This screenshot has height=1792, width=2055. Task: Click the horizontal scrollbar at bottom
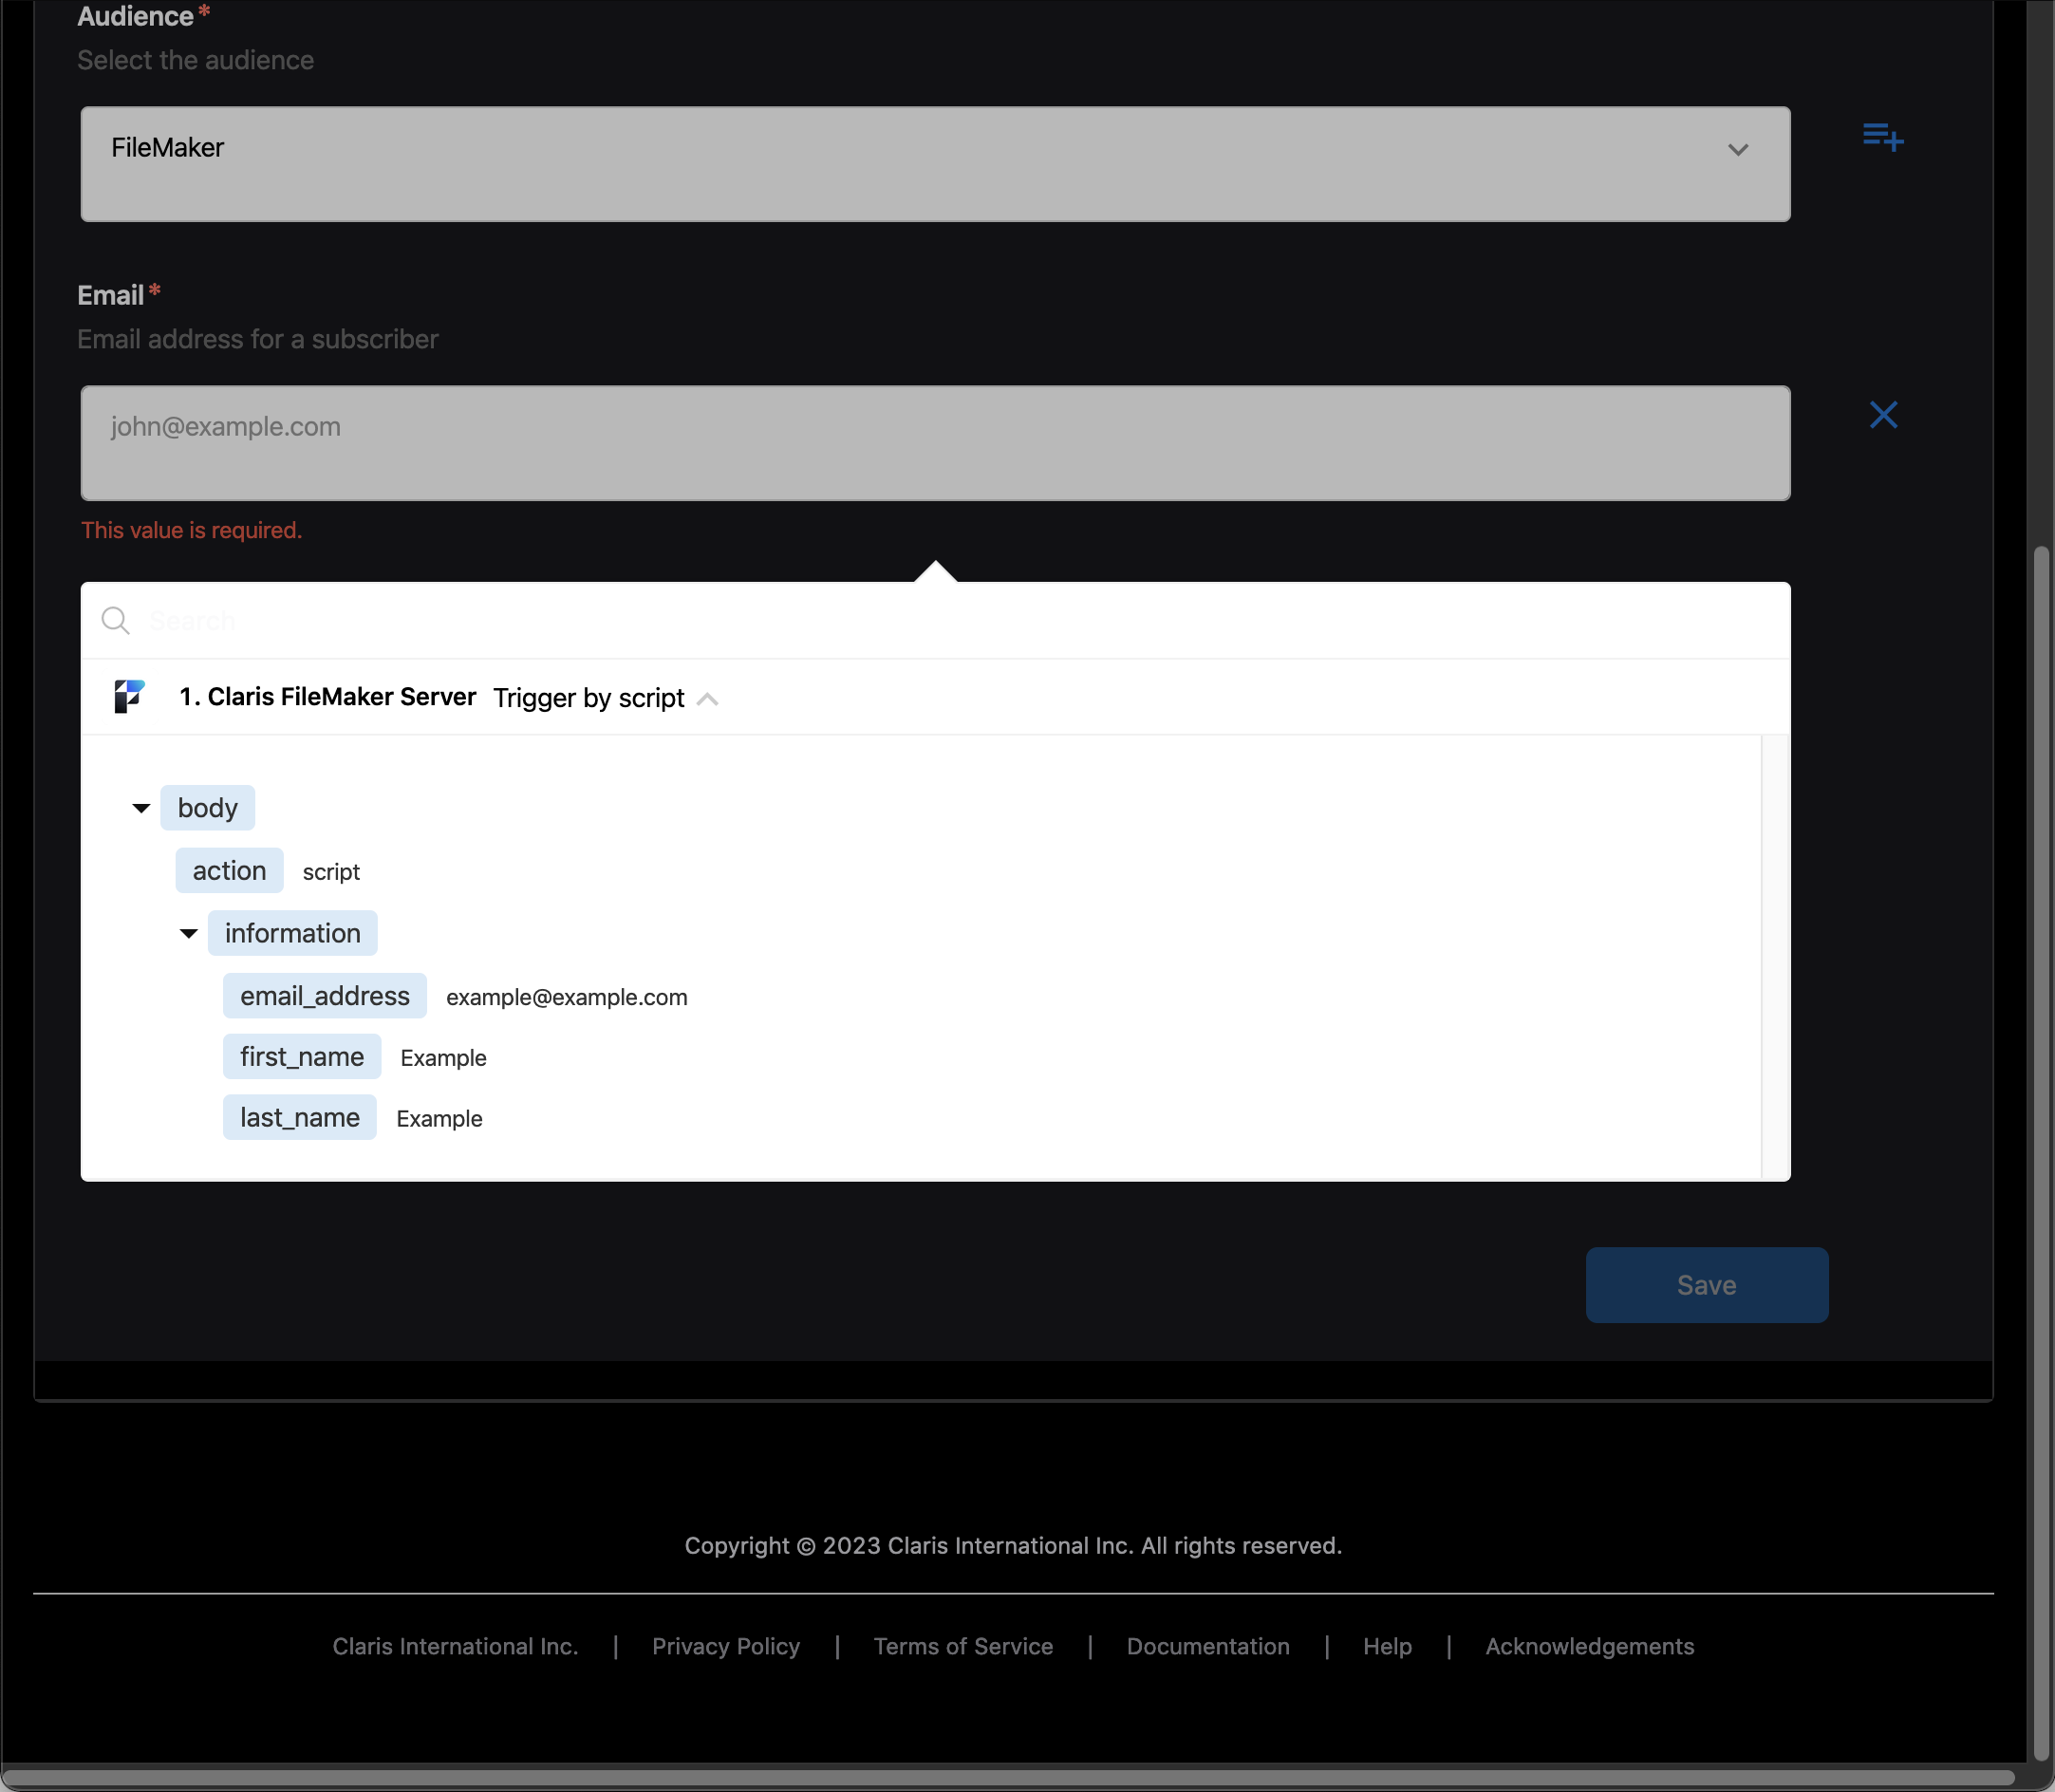tap(1008, 1777)
